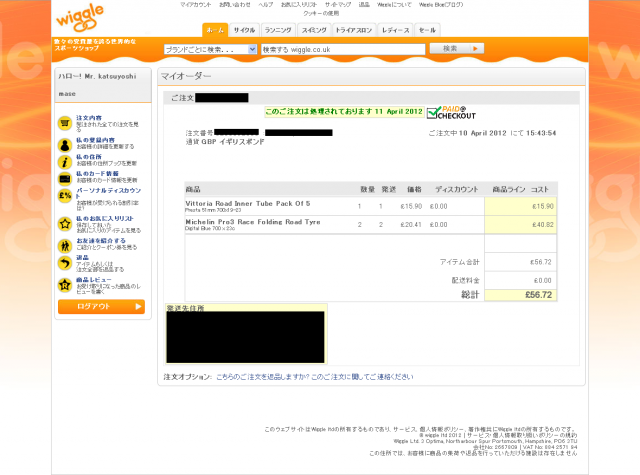Click the £15.90 line cost cell
640x475 pixels.
click(x=520, y=206)
